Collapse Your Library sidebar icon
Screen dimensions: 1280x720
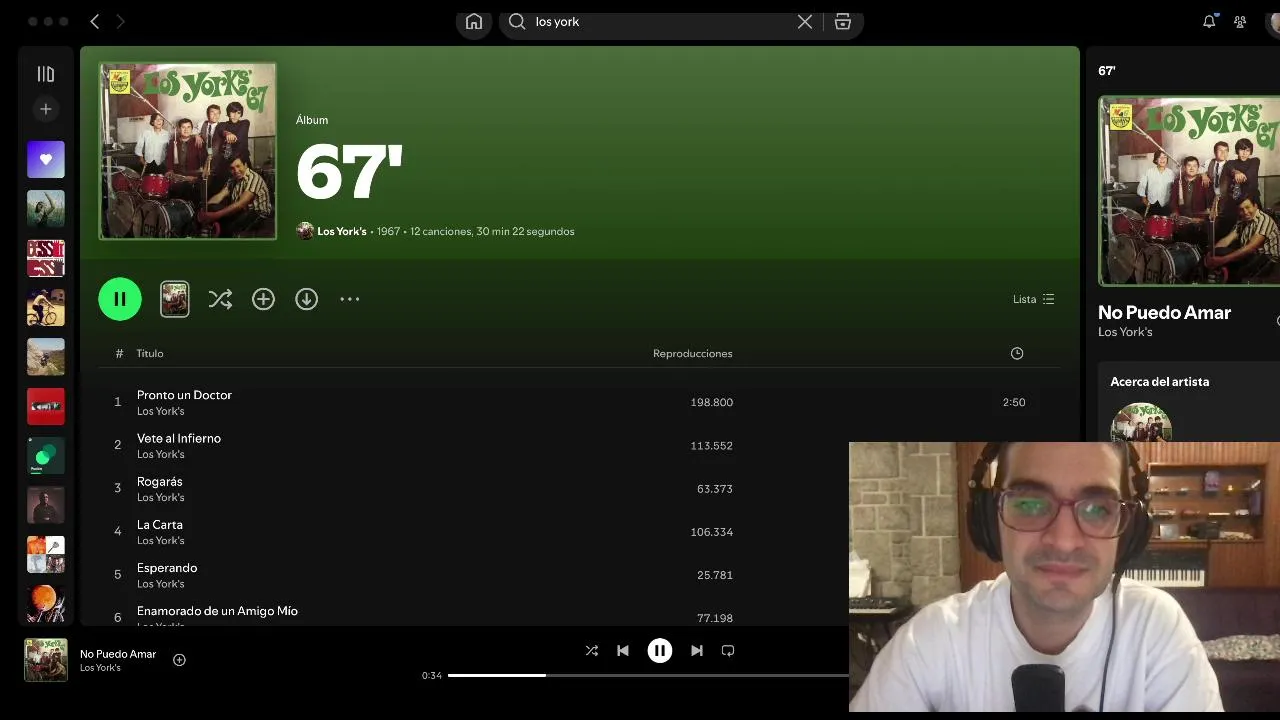click(45, 74)
